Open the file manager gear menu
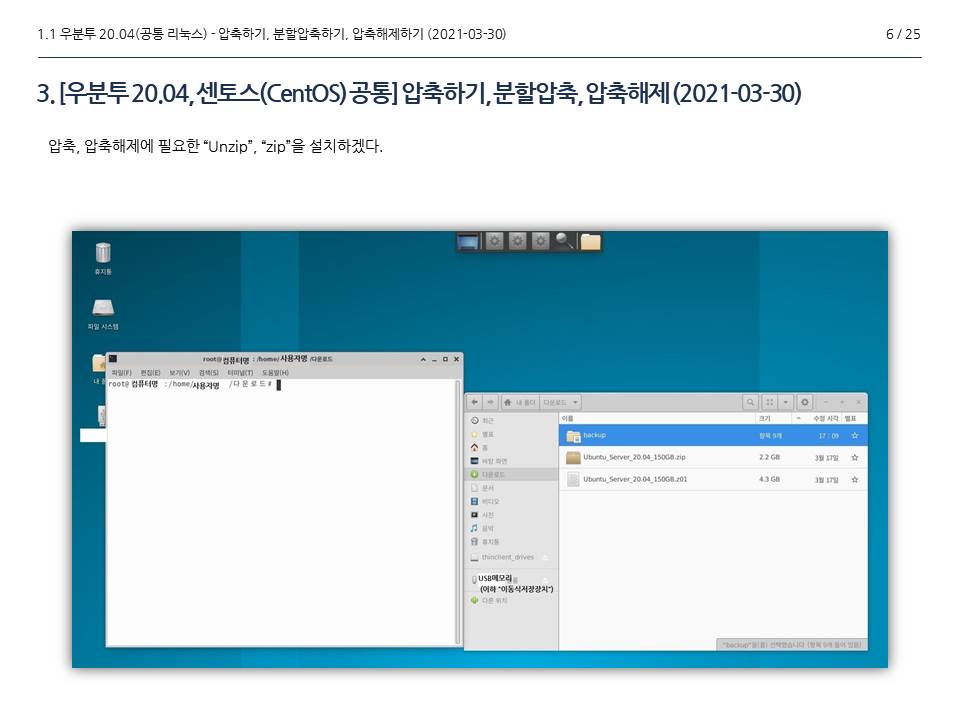The image size is (960, 720). (805, 402)
